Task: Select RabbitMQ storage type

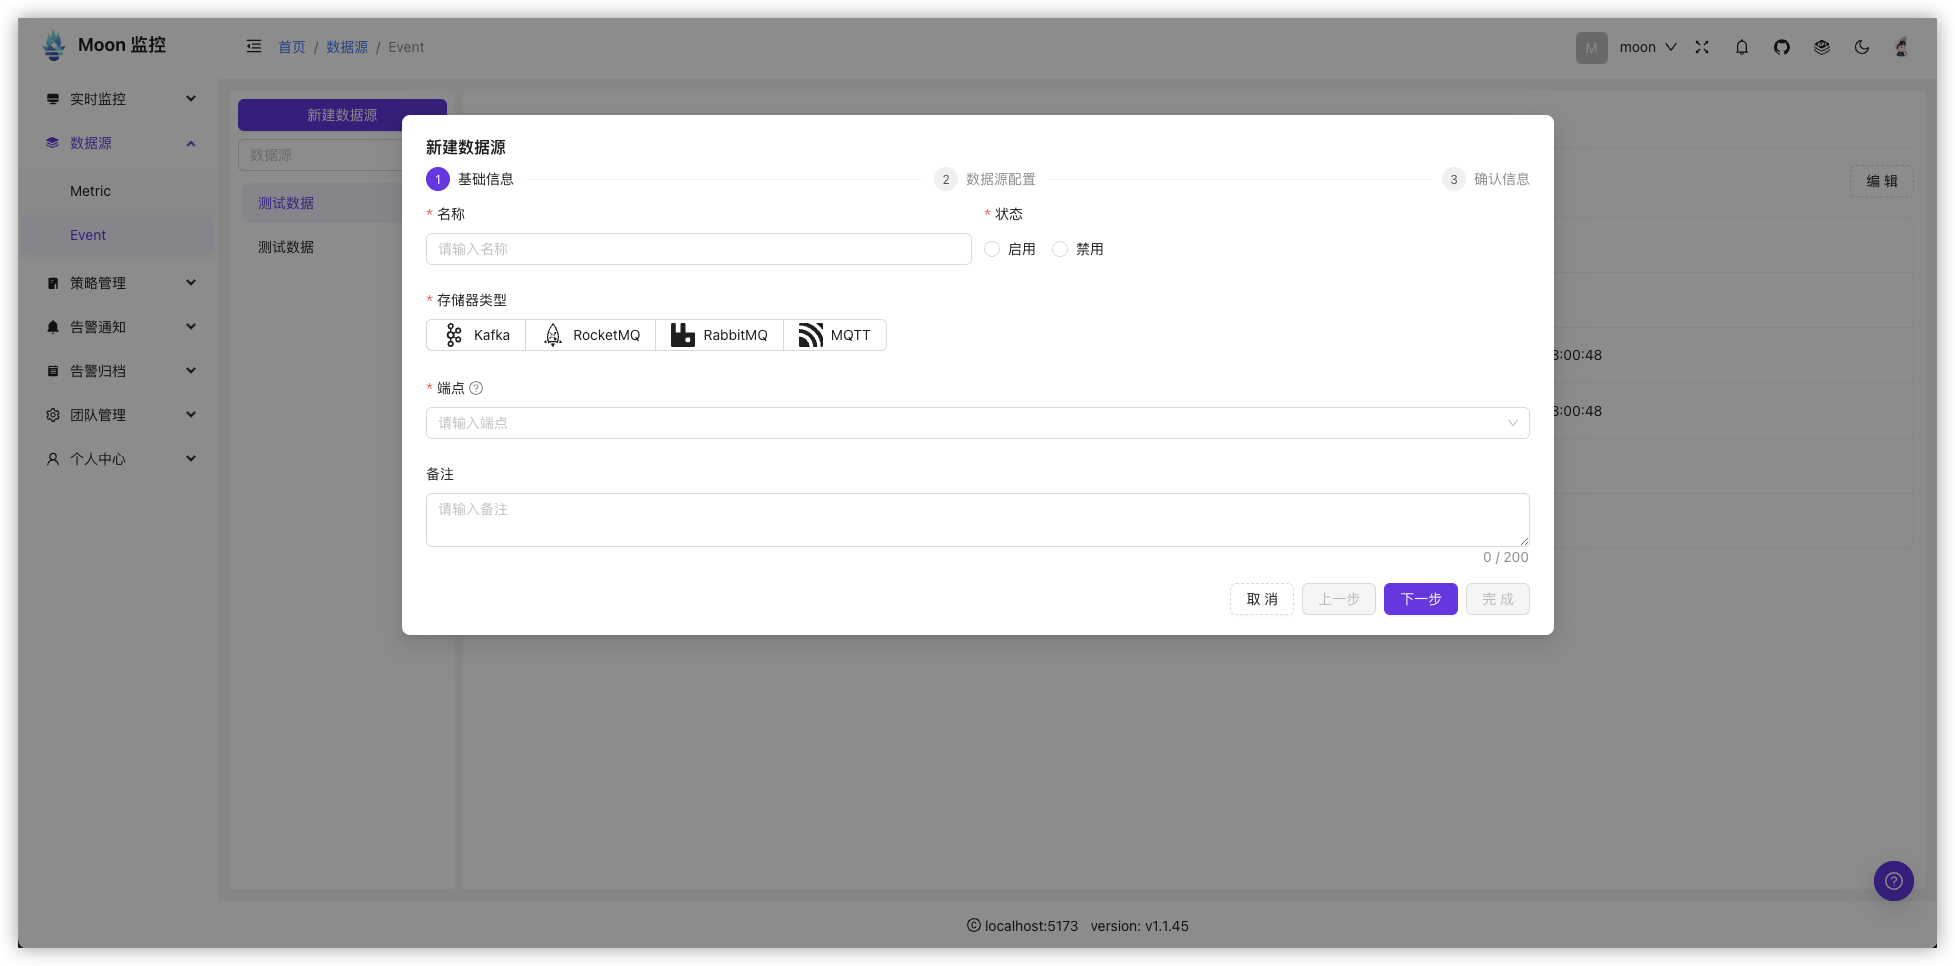Action: tap(719, 335)
